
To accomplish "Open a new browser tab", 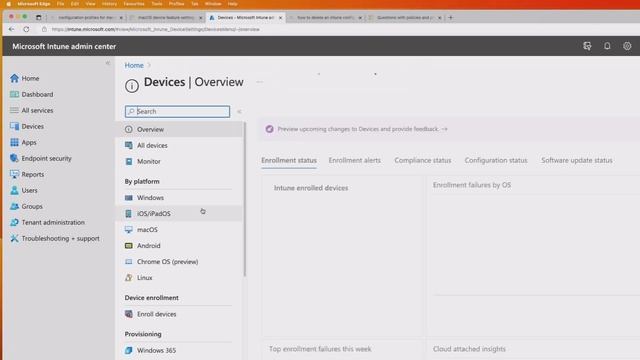I will point(451,18).
